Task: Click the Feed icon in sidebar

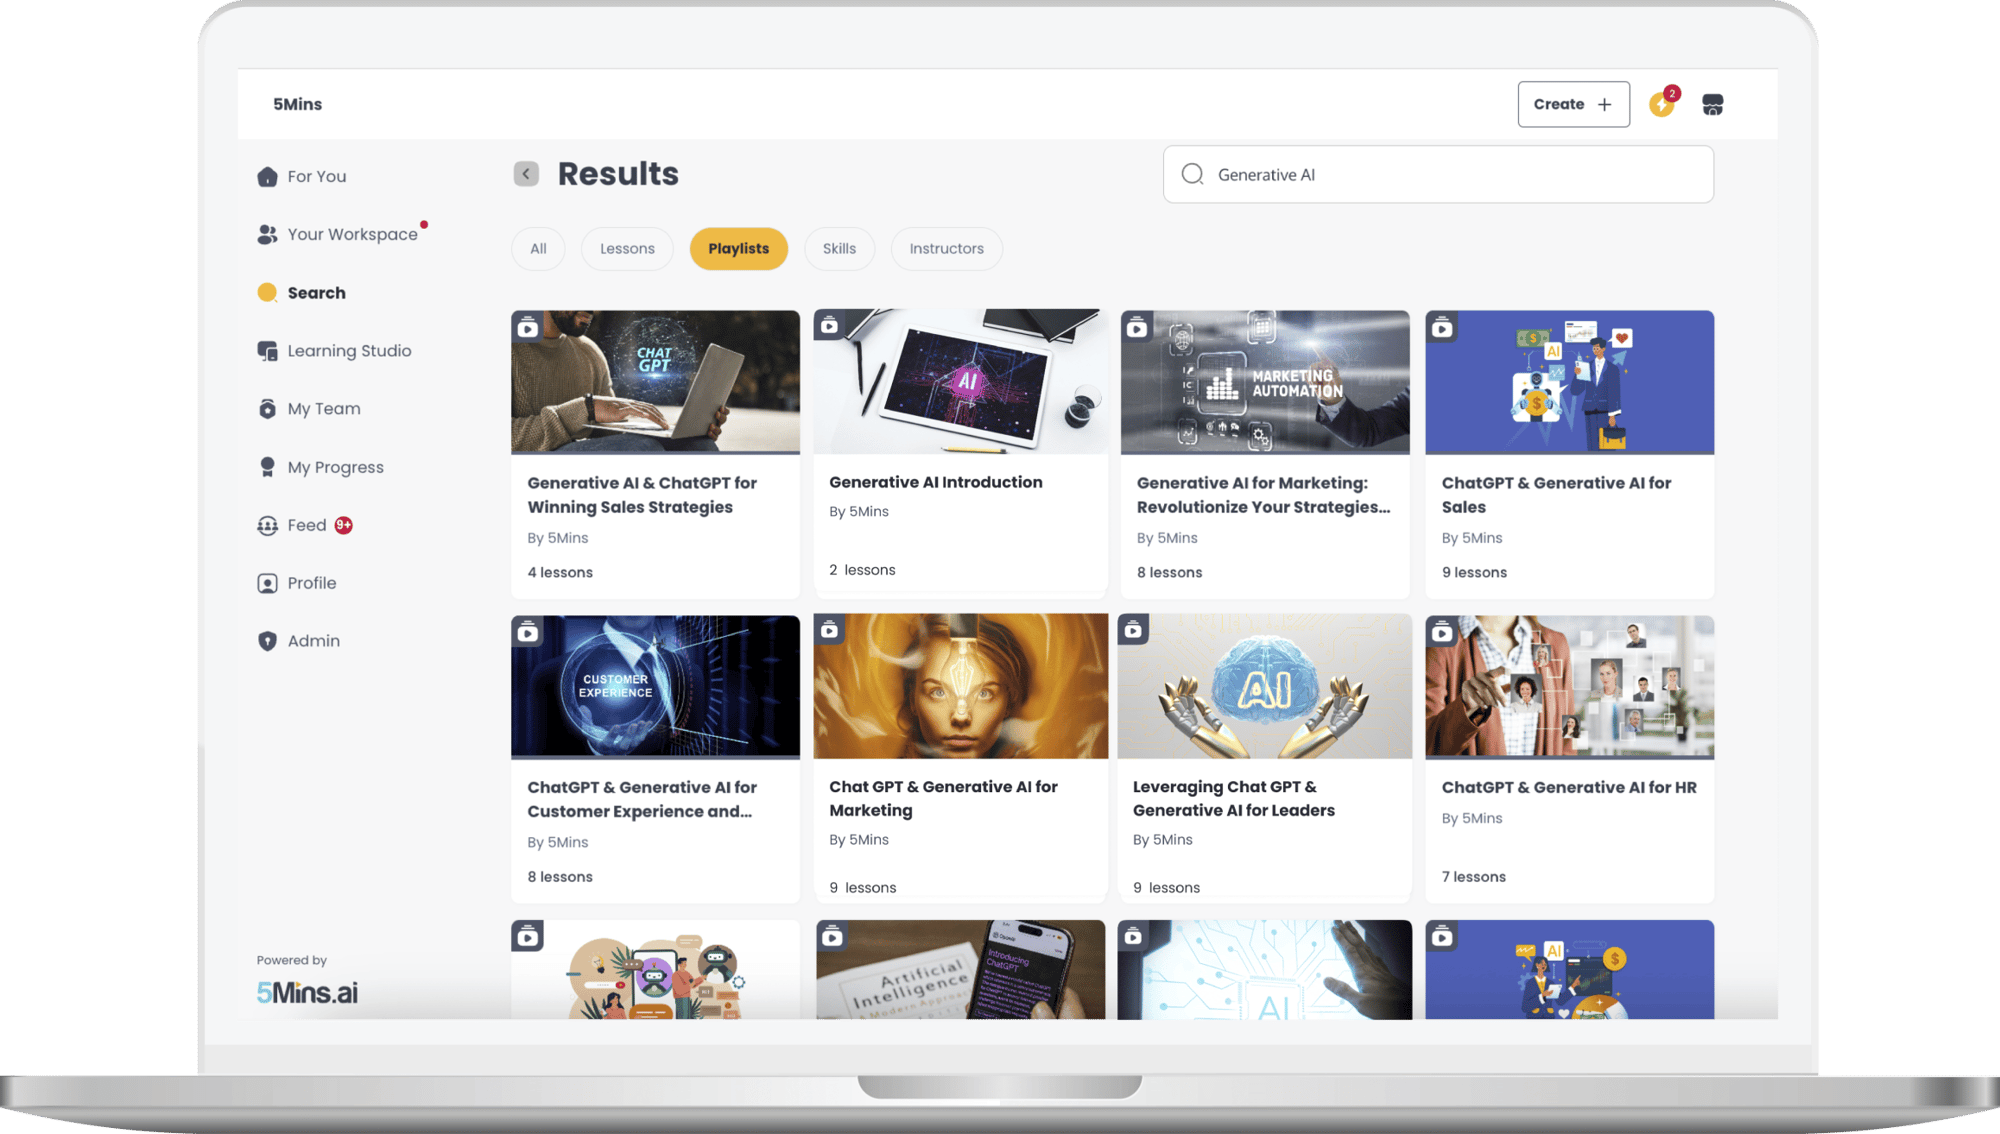Action: coord(267,525)
